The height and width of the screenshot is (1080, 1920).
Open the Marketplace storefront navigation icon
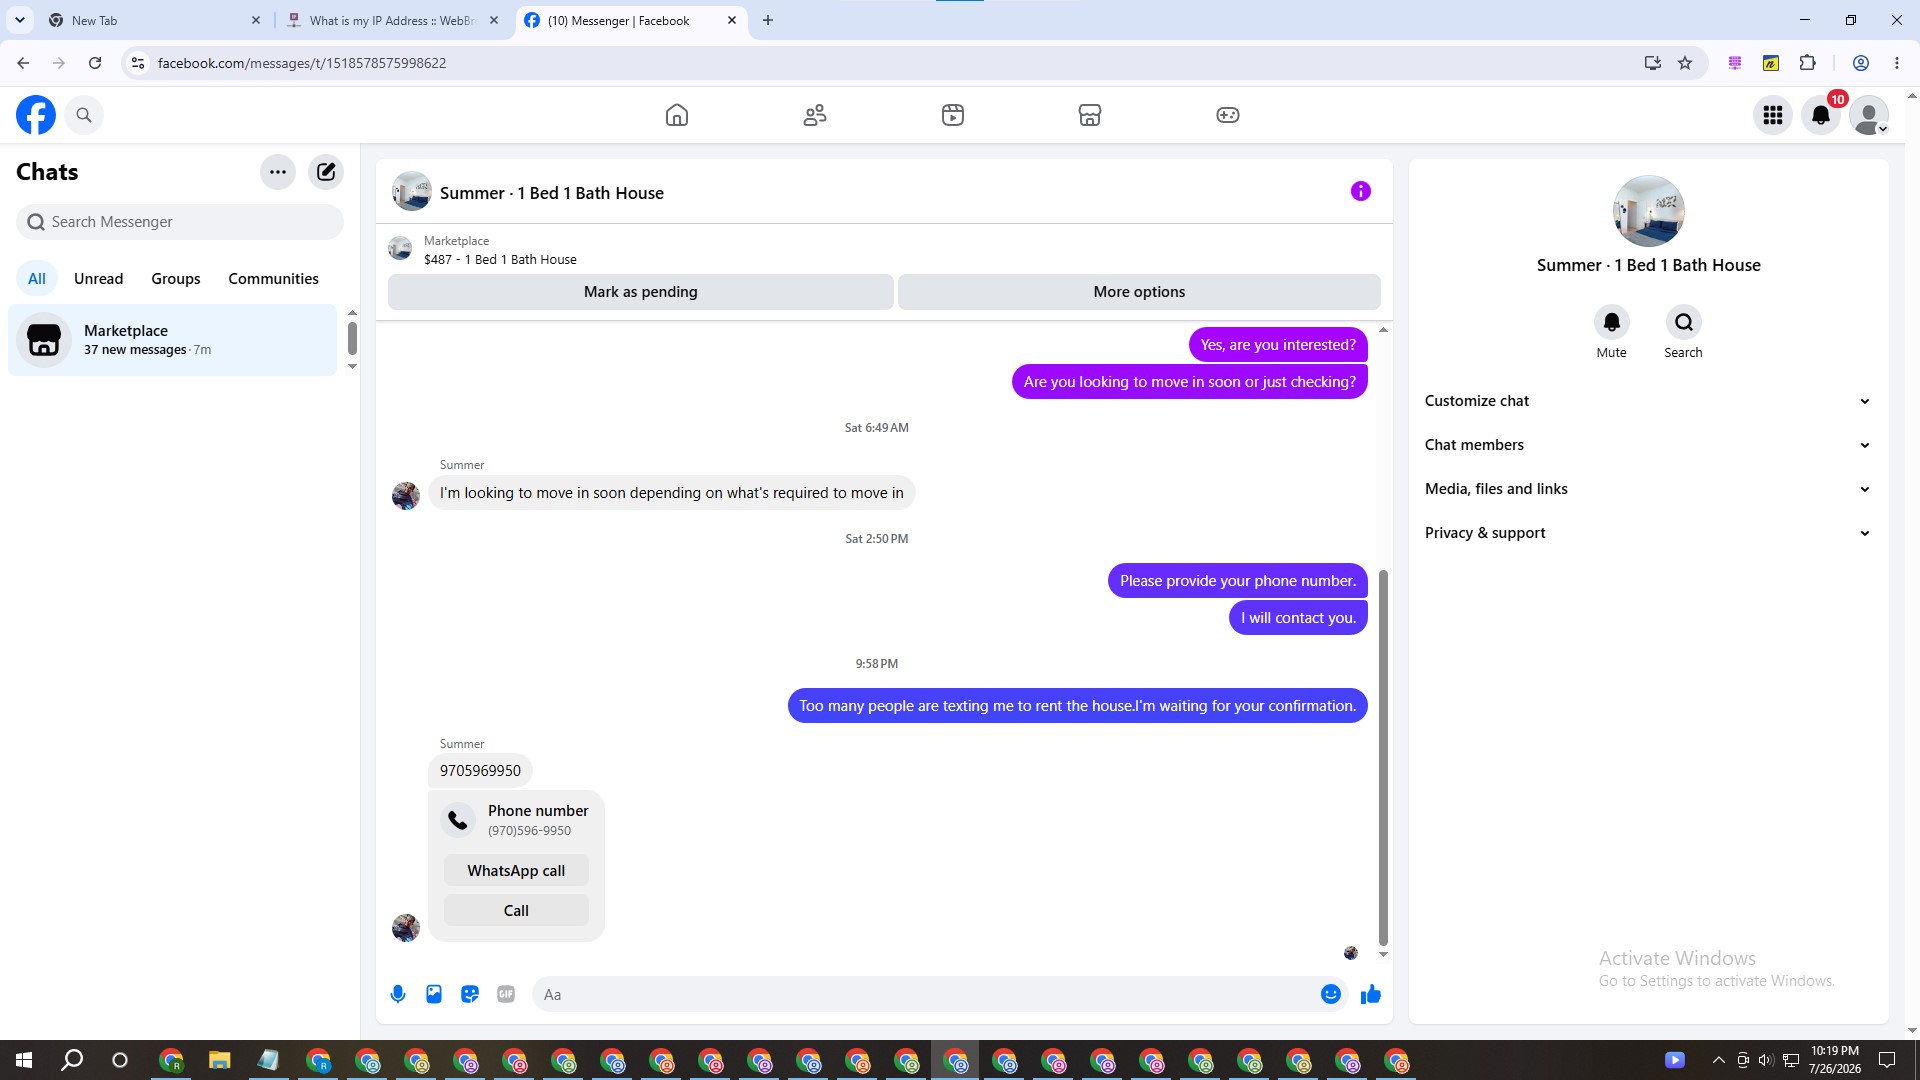tap(1090, 115)
